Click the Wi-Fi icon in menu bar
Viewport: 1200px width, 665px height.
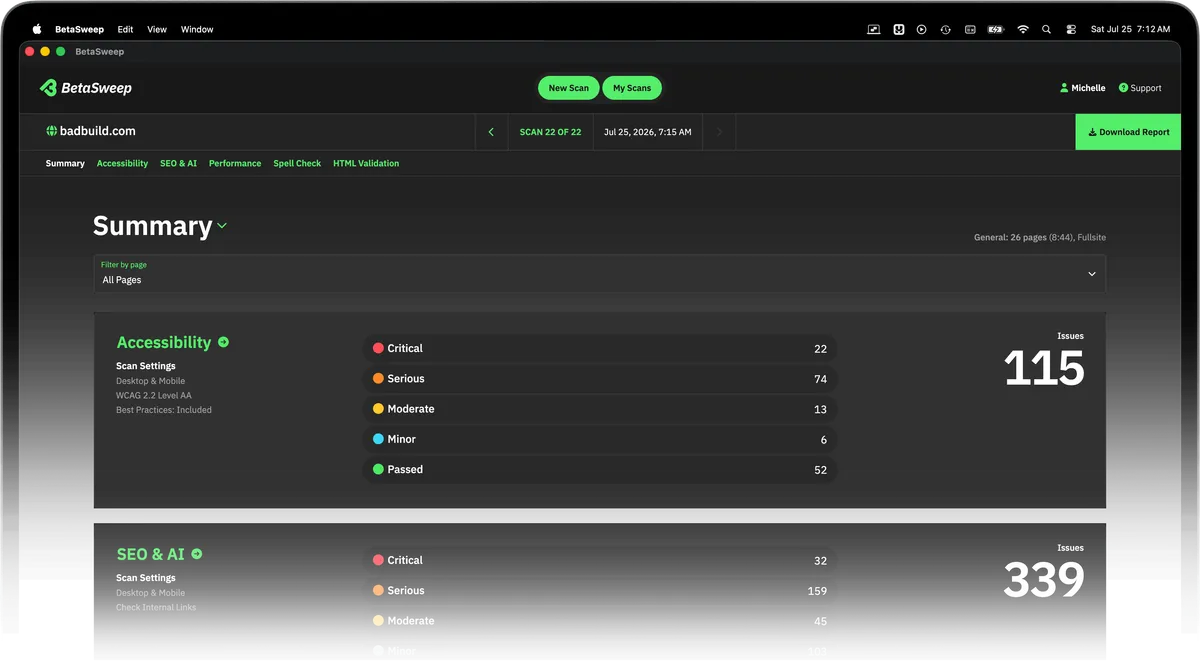tap(1022, 29)
